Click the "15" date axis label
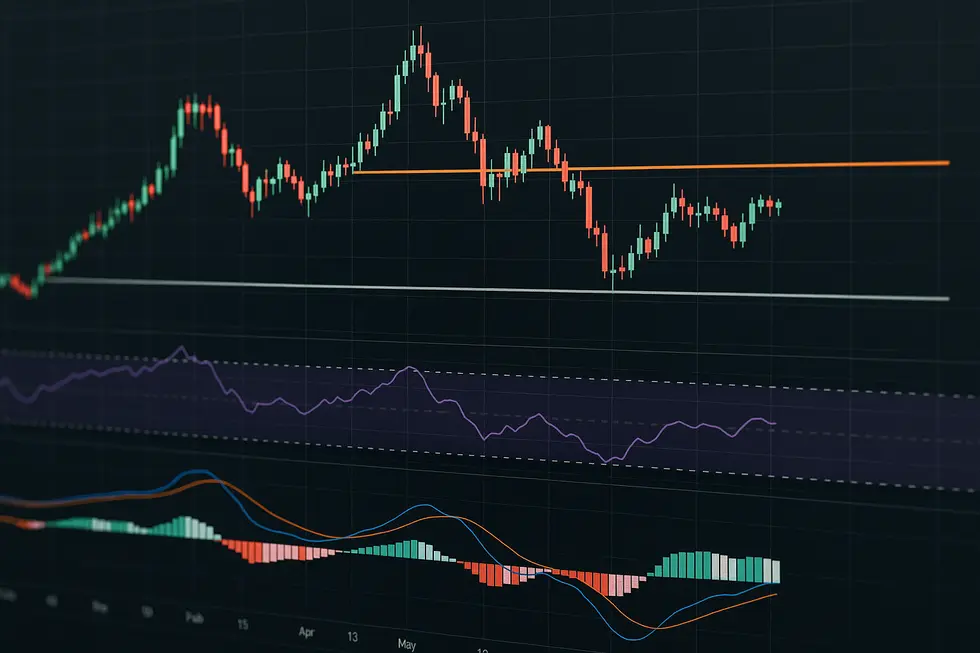Screen dimensions: 980x653 (242, 624)
